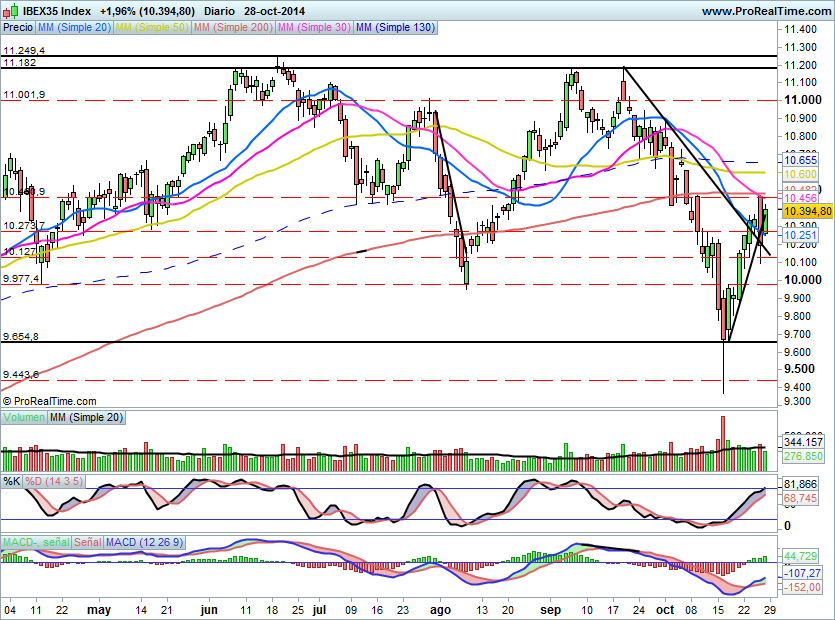Click the 344.157 volume average value

[x=803, y=442]
